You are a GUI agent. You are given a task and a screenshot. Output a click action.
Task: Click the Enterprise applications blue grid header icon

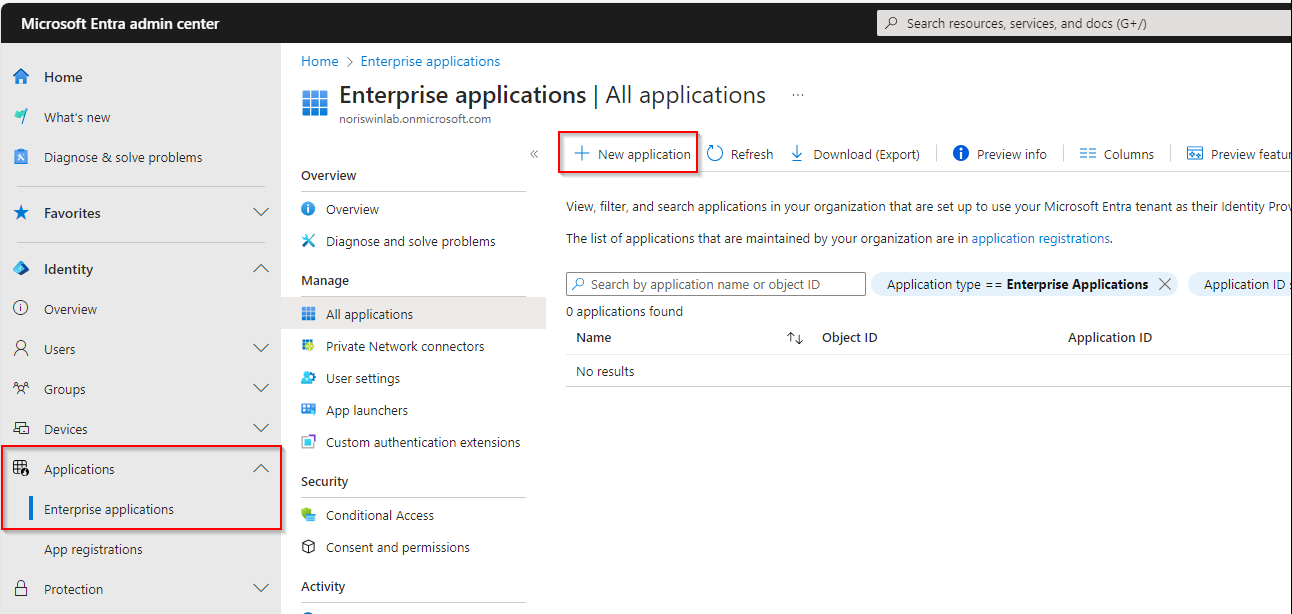pos(315,103)
